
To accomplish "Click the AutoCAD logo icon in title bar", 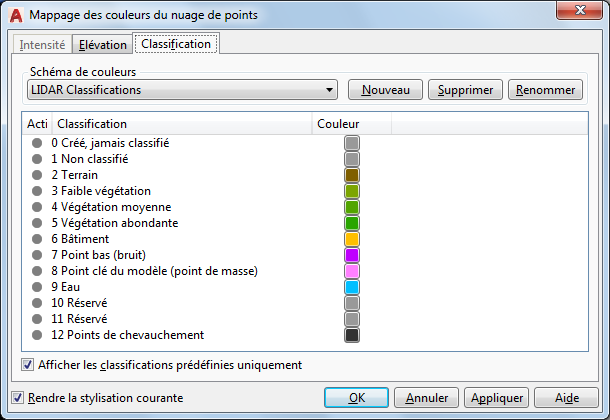I will click(x=14, y=14).
